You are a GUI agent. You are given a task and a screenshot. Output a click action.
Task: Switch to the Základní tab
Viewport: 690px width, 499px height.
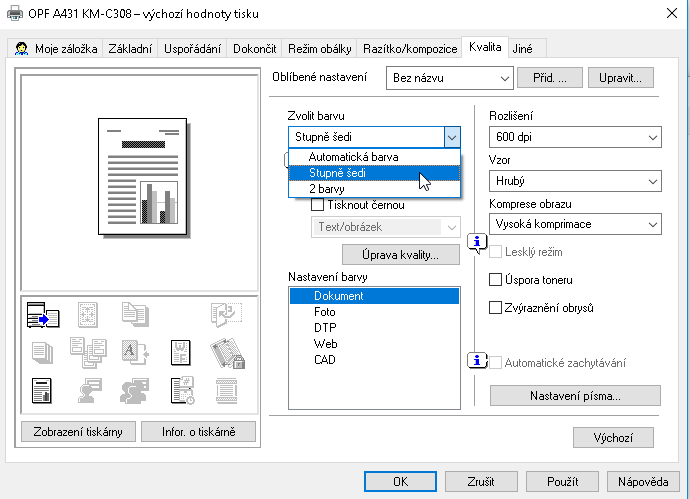(x=130, y=48)
